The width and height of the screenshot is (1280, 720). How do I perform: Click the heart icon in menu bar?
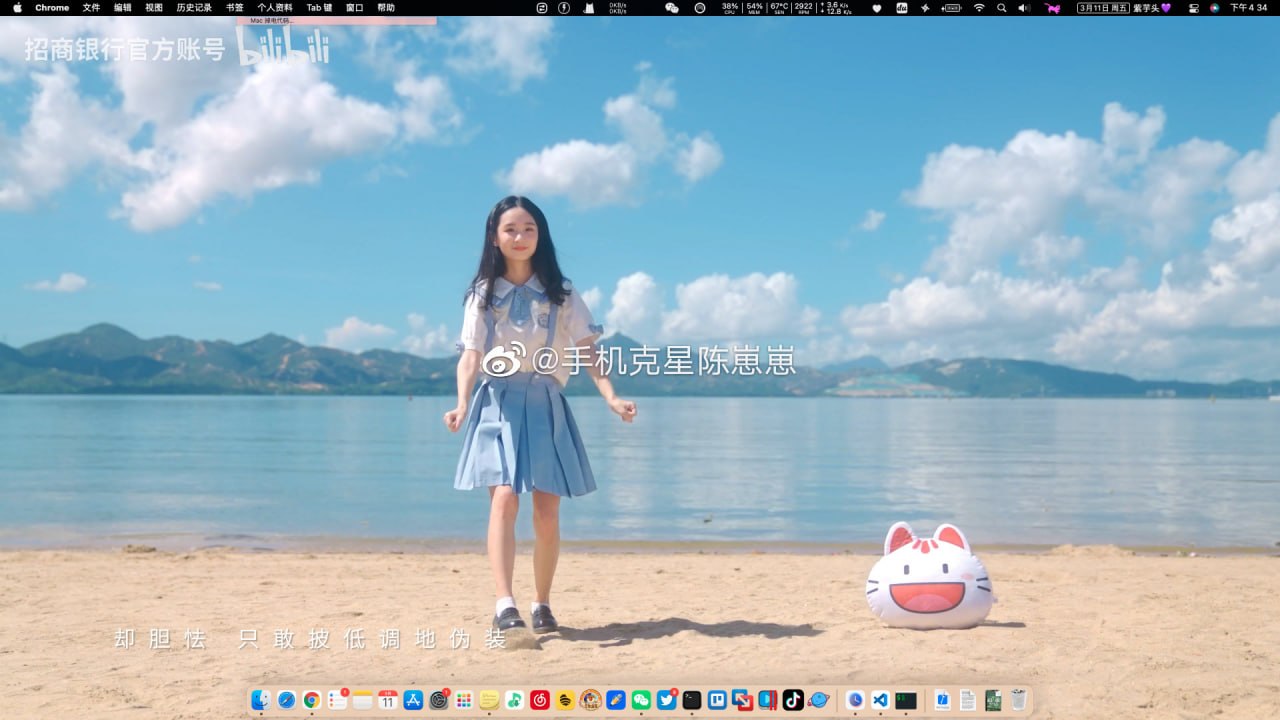(x=877, y=7)
